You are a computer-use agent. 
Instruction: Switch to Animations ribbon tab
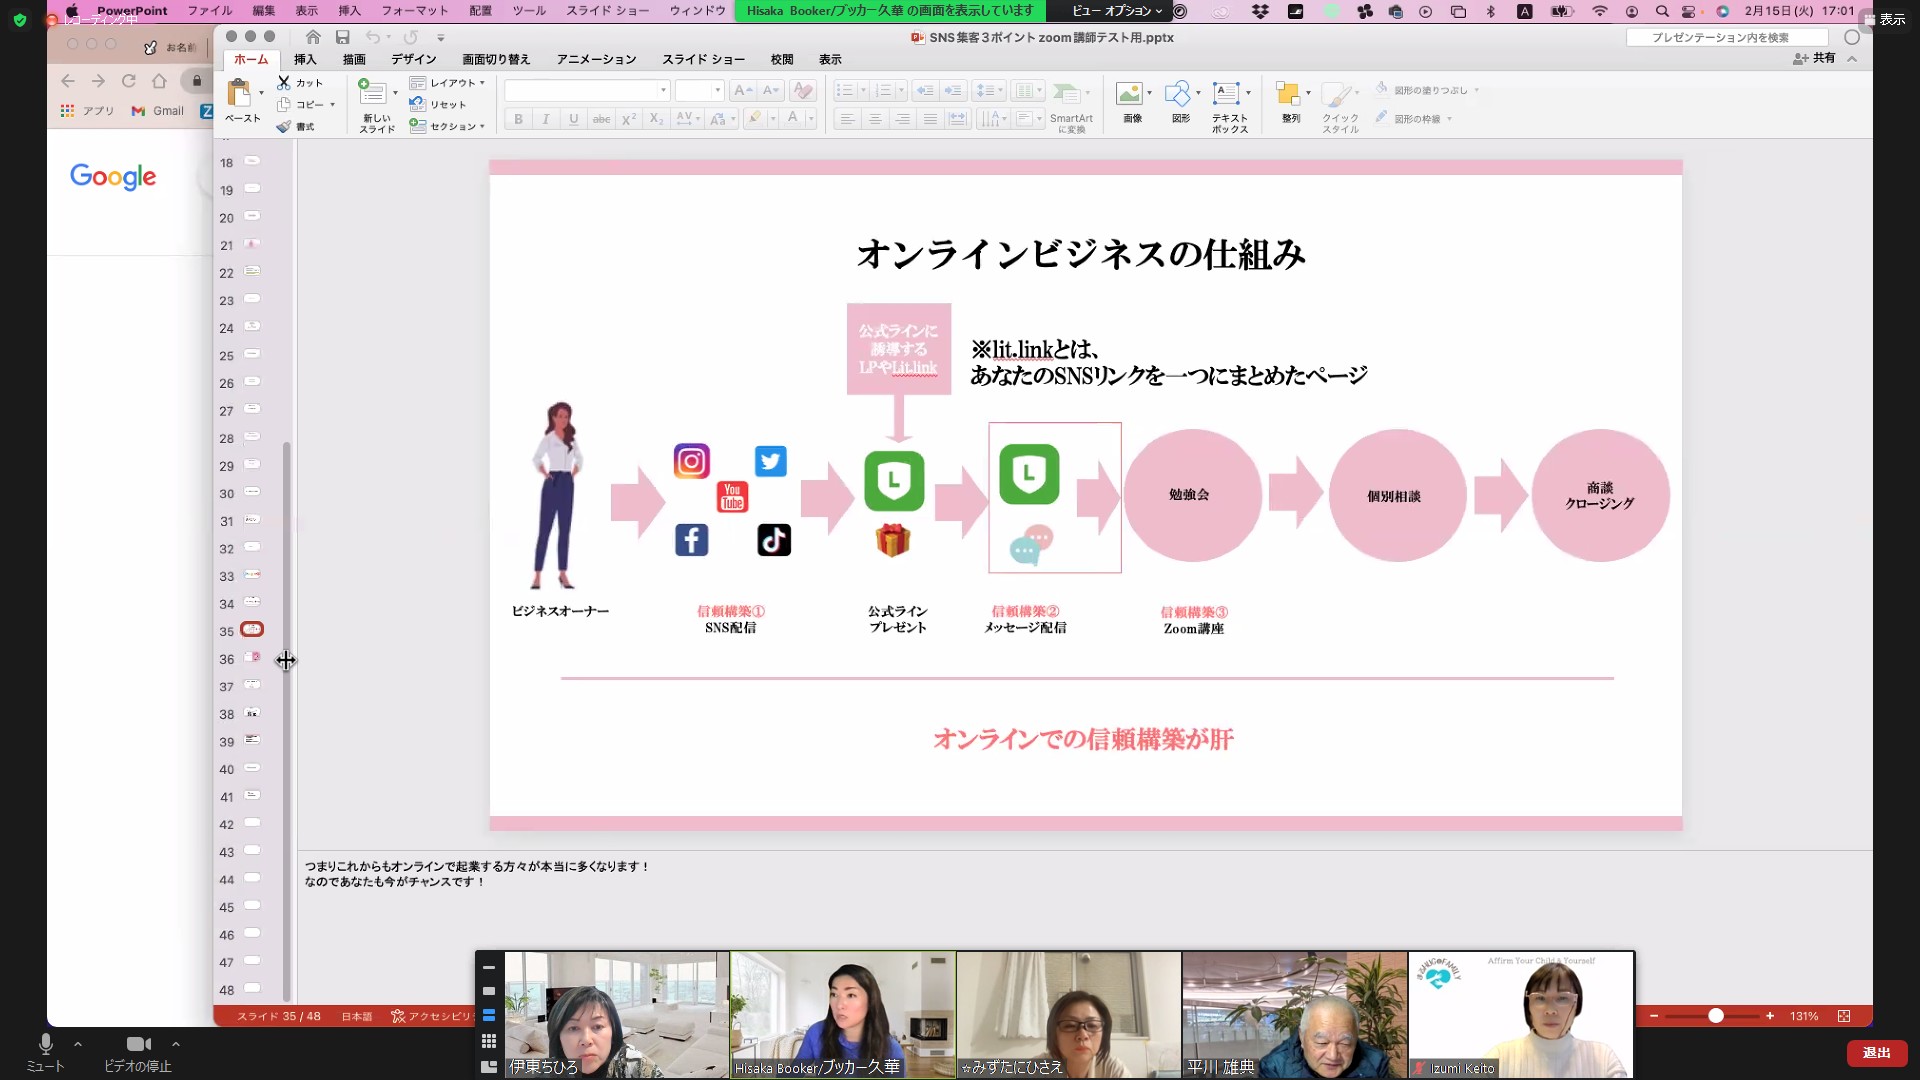(596, 59)
